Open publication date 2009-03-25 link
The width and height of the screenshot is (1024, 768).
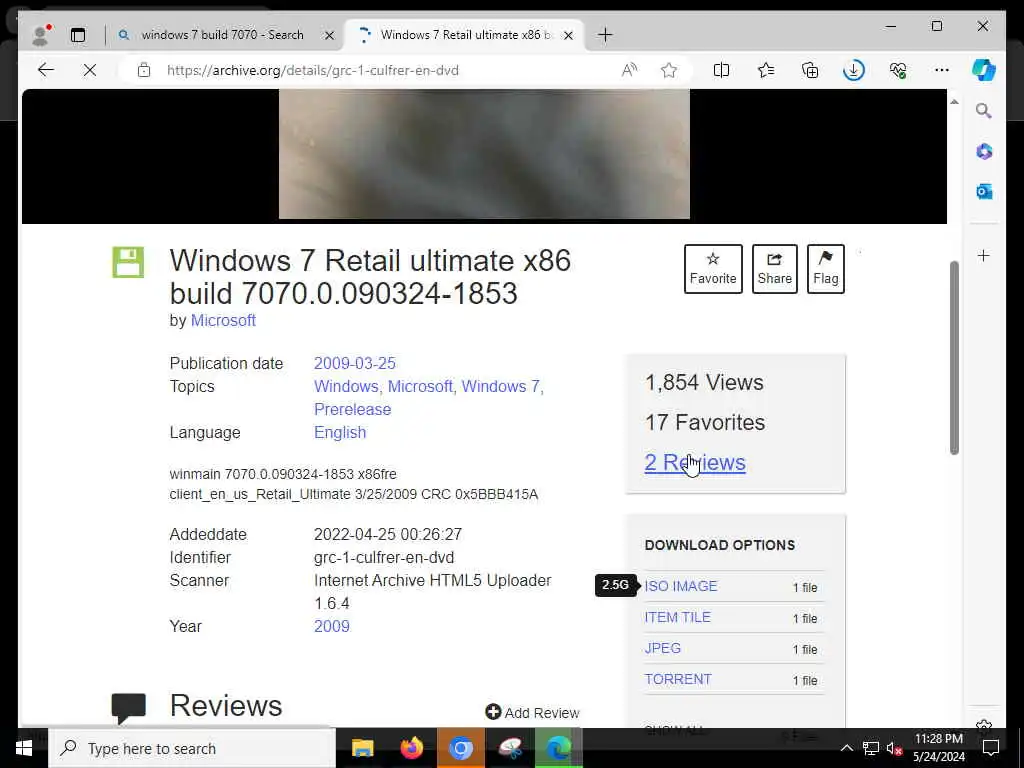point(355,363)
